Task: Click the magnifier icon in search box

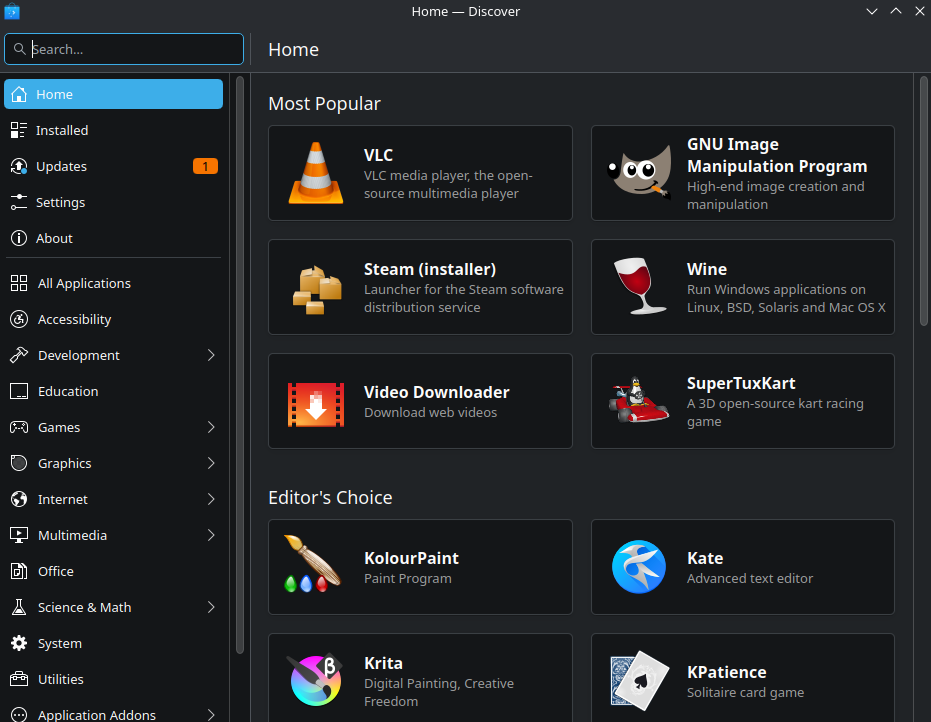Action: click(x=20, y=49)
